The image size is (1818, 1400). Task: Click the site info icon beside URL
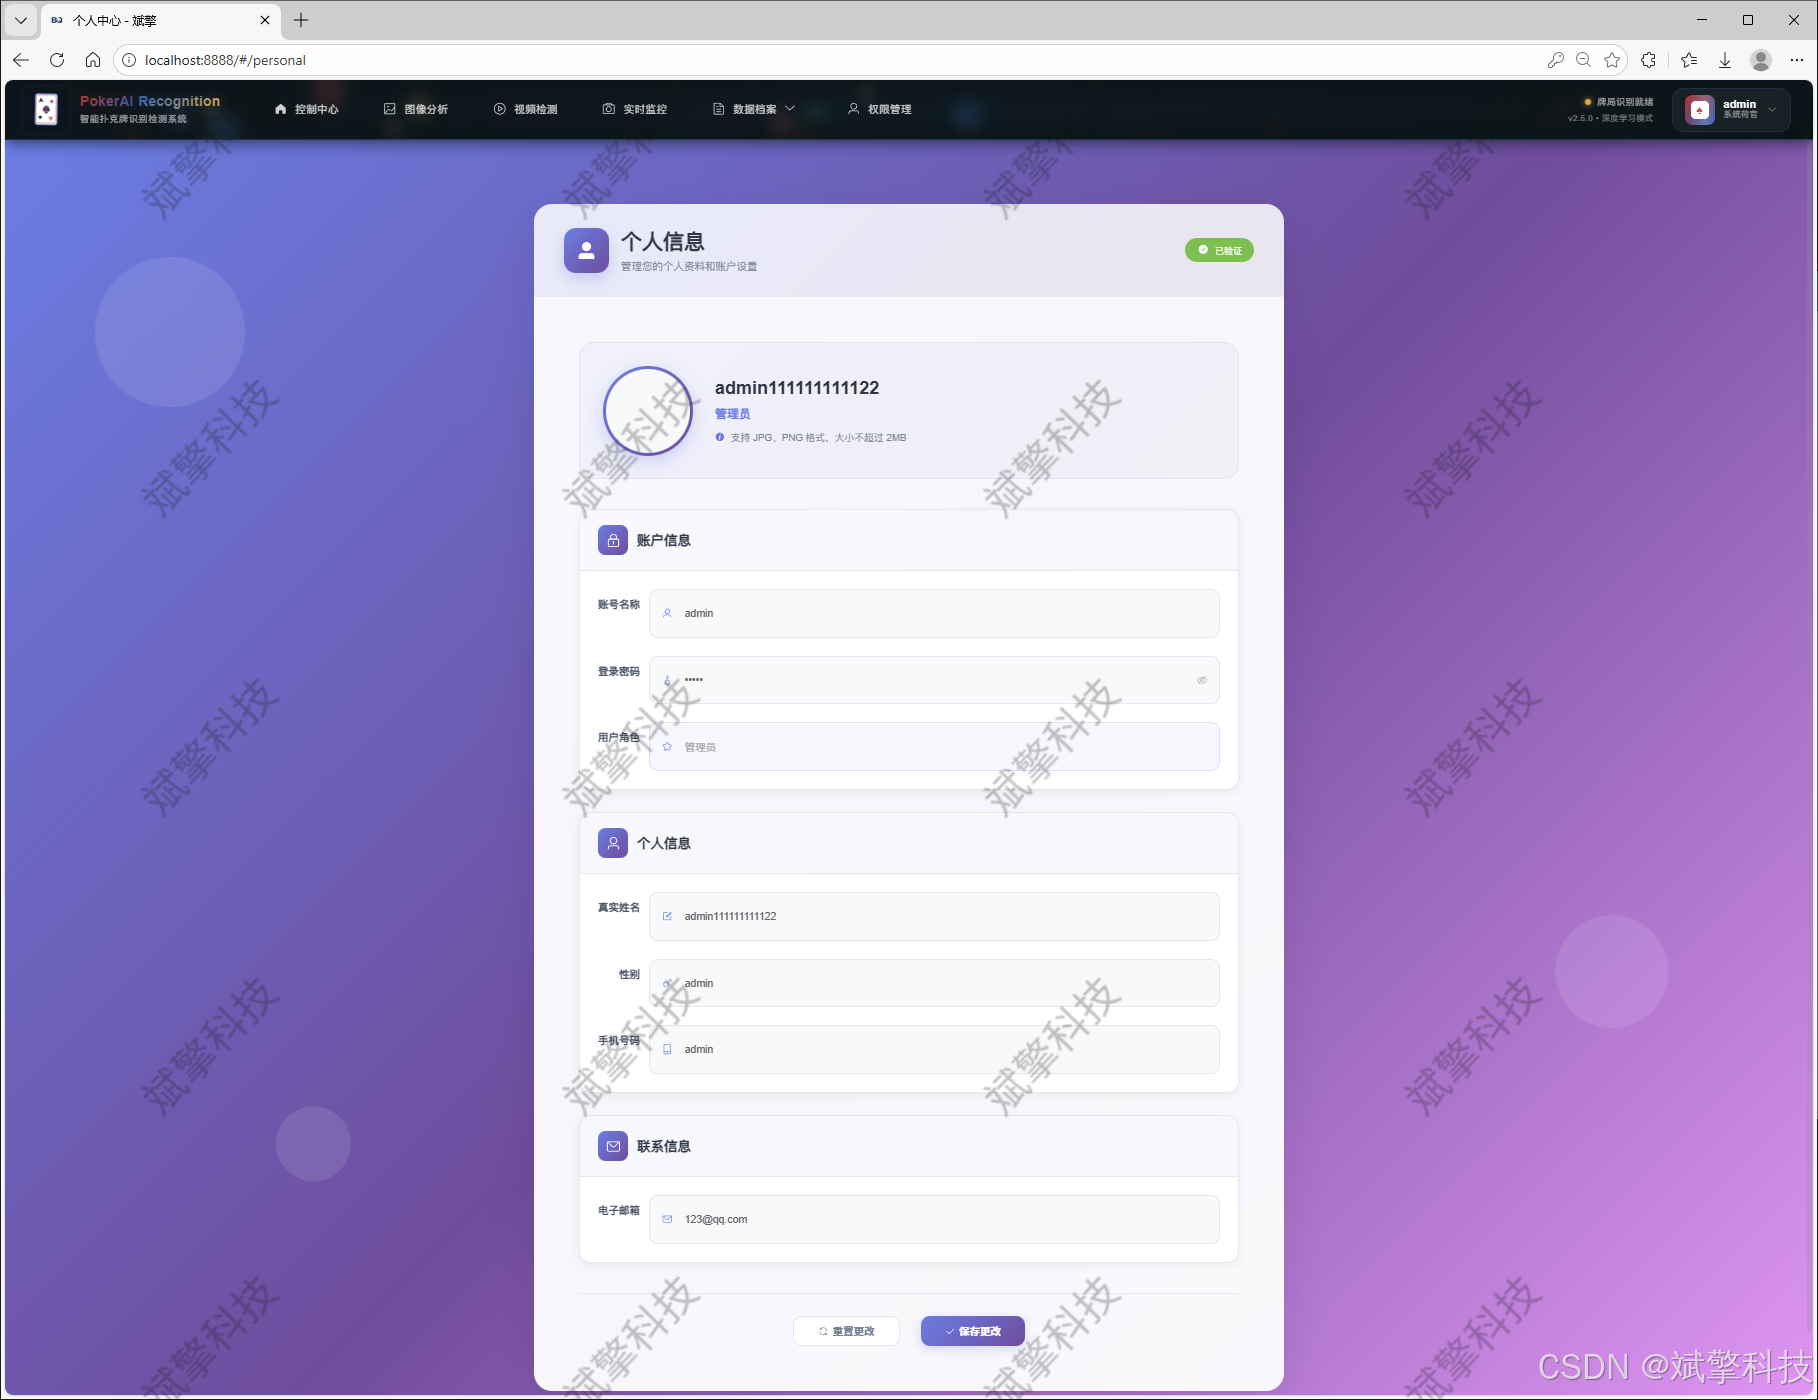[x=129, y=60]
